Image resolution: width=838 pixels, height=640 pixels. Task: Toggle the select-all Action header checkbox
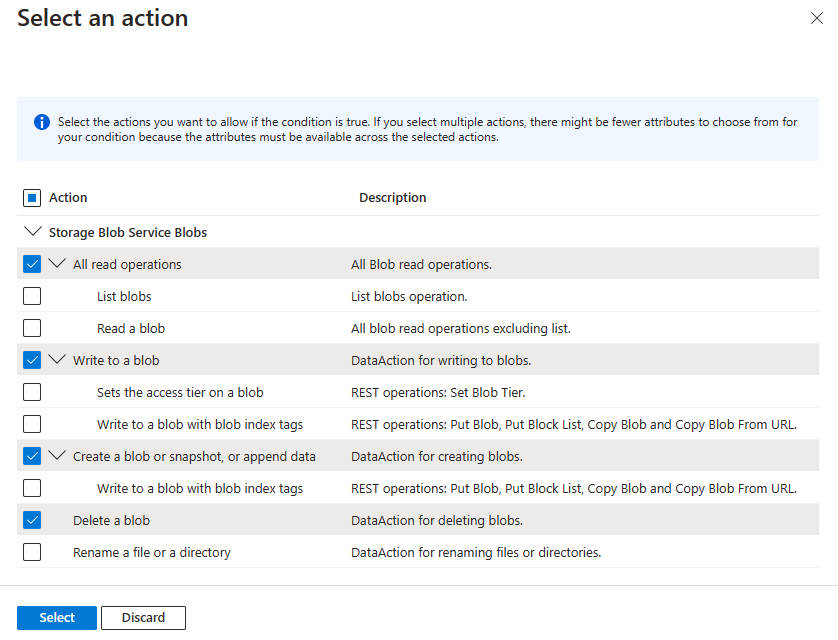[32, 198]
